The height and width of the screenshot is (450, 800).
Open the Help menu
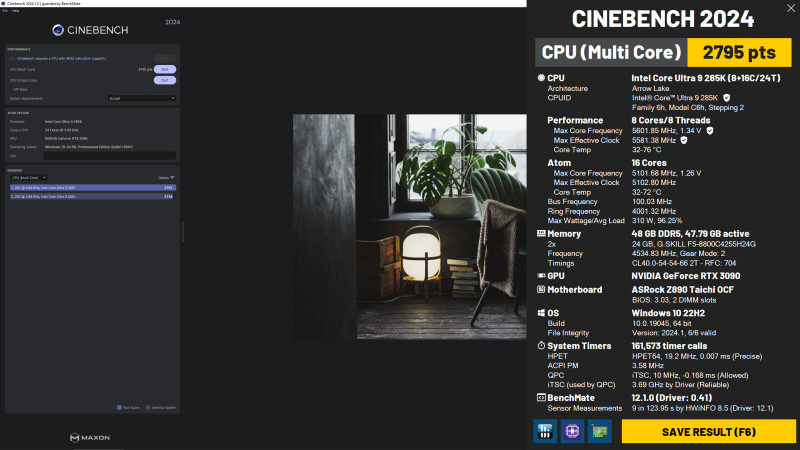16,10
